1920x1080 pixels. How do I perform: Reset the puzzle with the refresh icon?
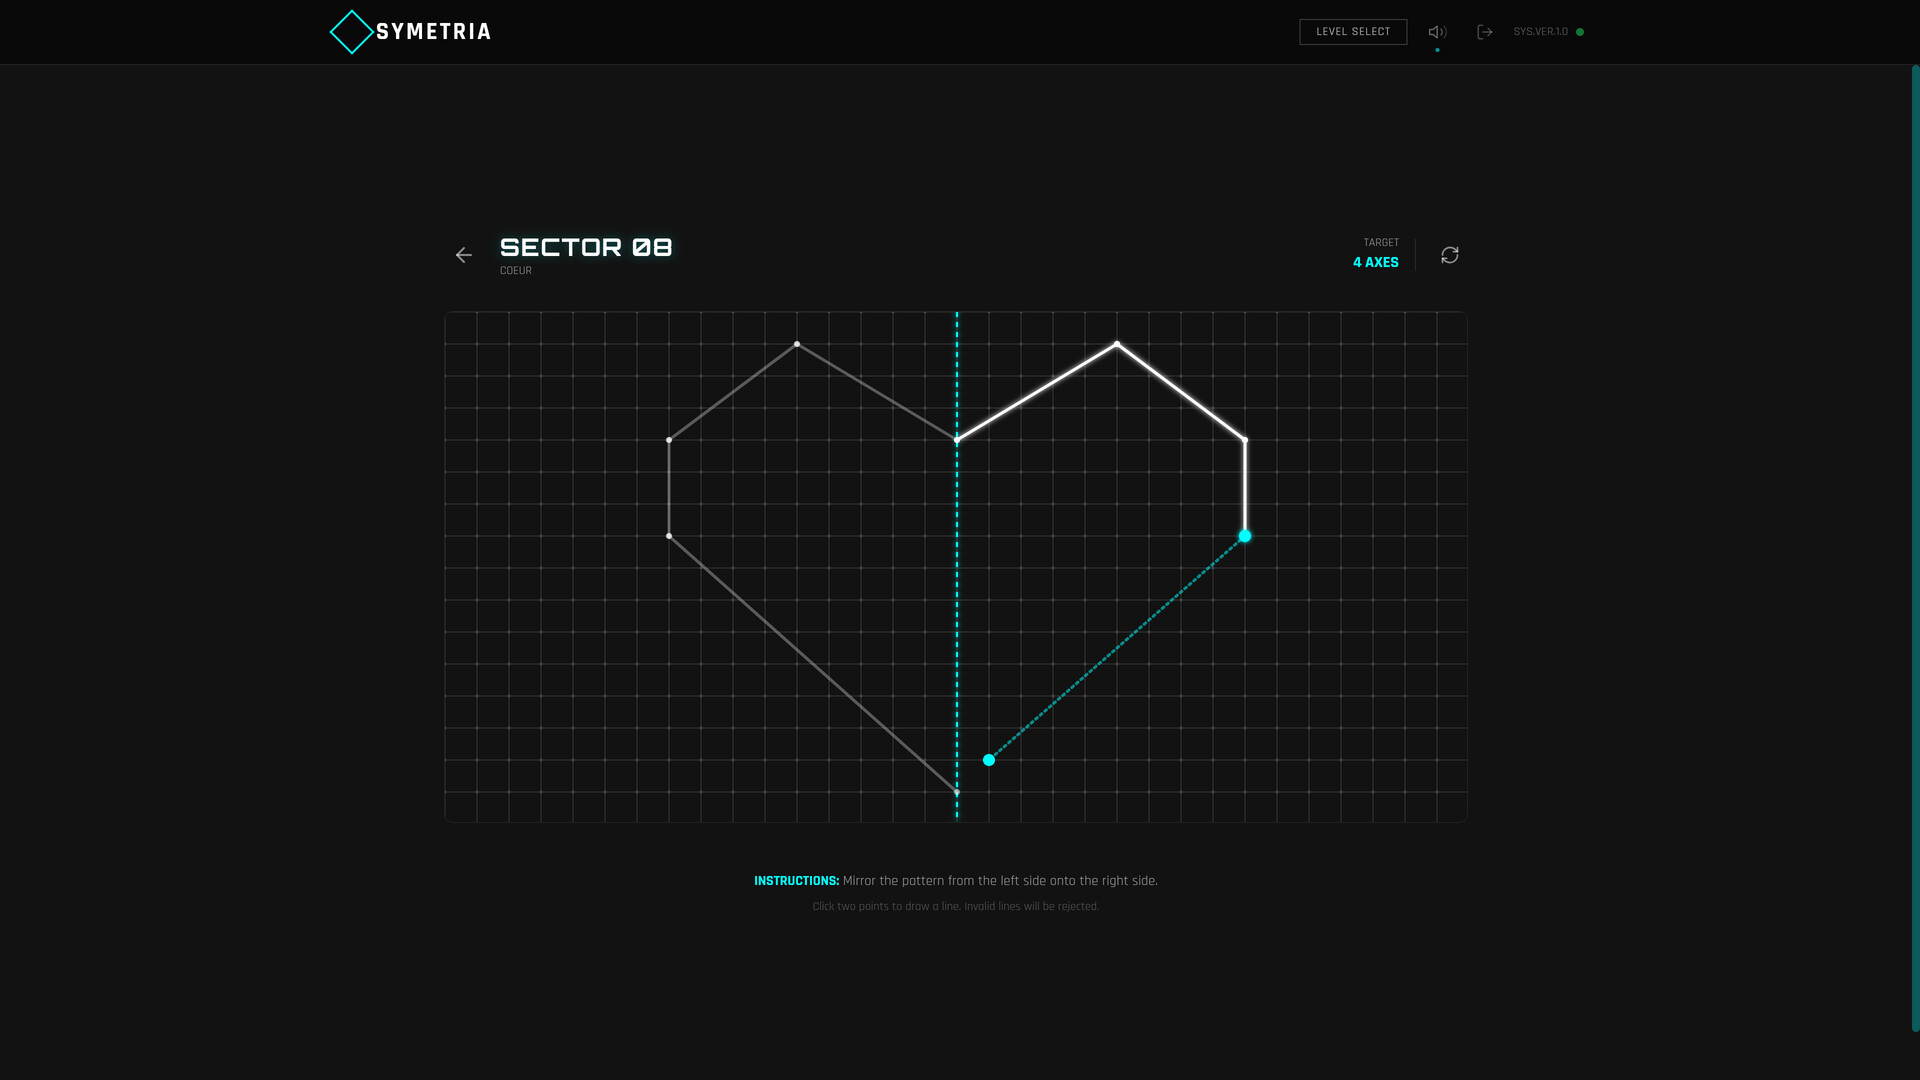point(1450,255)
